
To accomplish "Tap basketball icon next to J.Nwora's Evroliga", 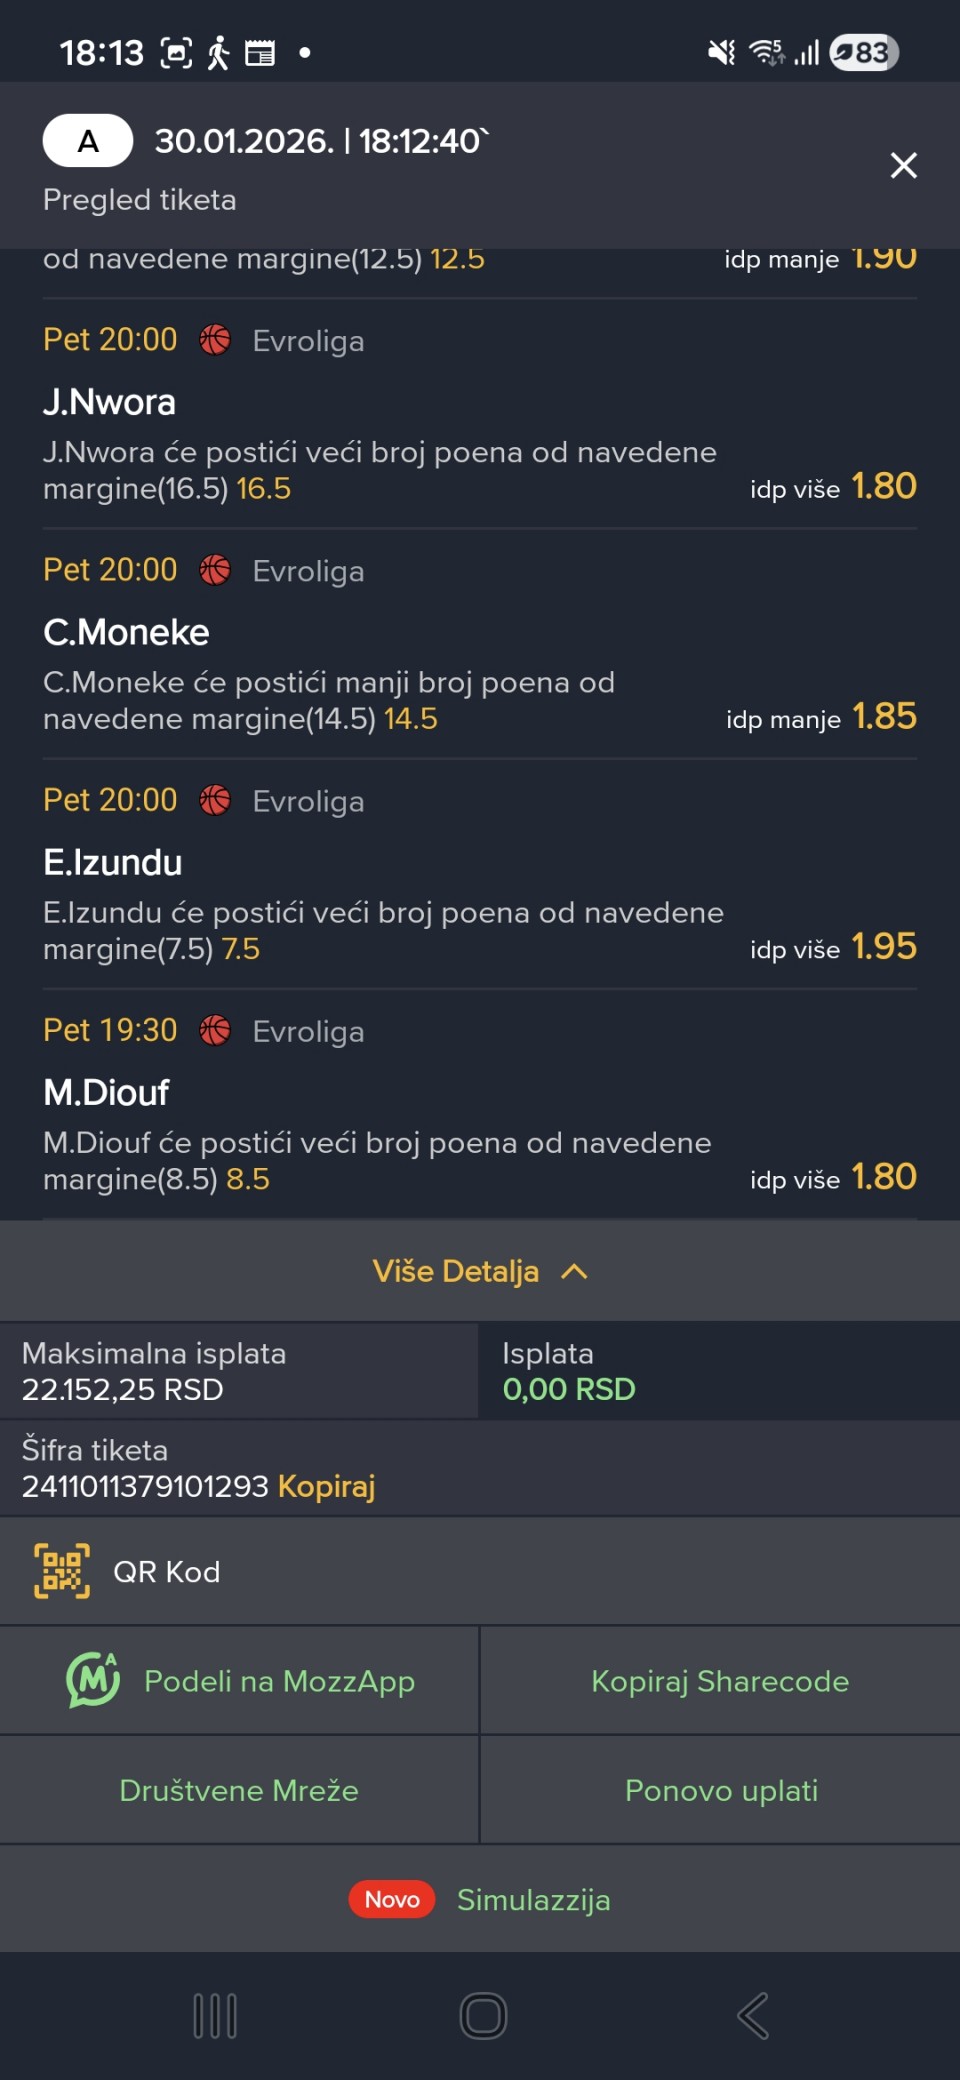I will coord(215,341).
